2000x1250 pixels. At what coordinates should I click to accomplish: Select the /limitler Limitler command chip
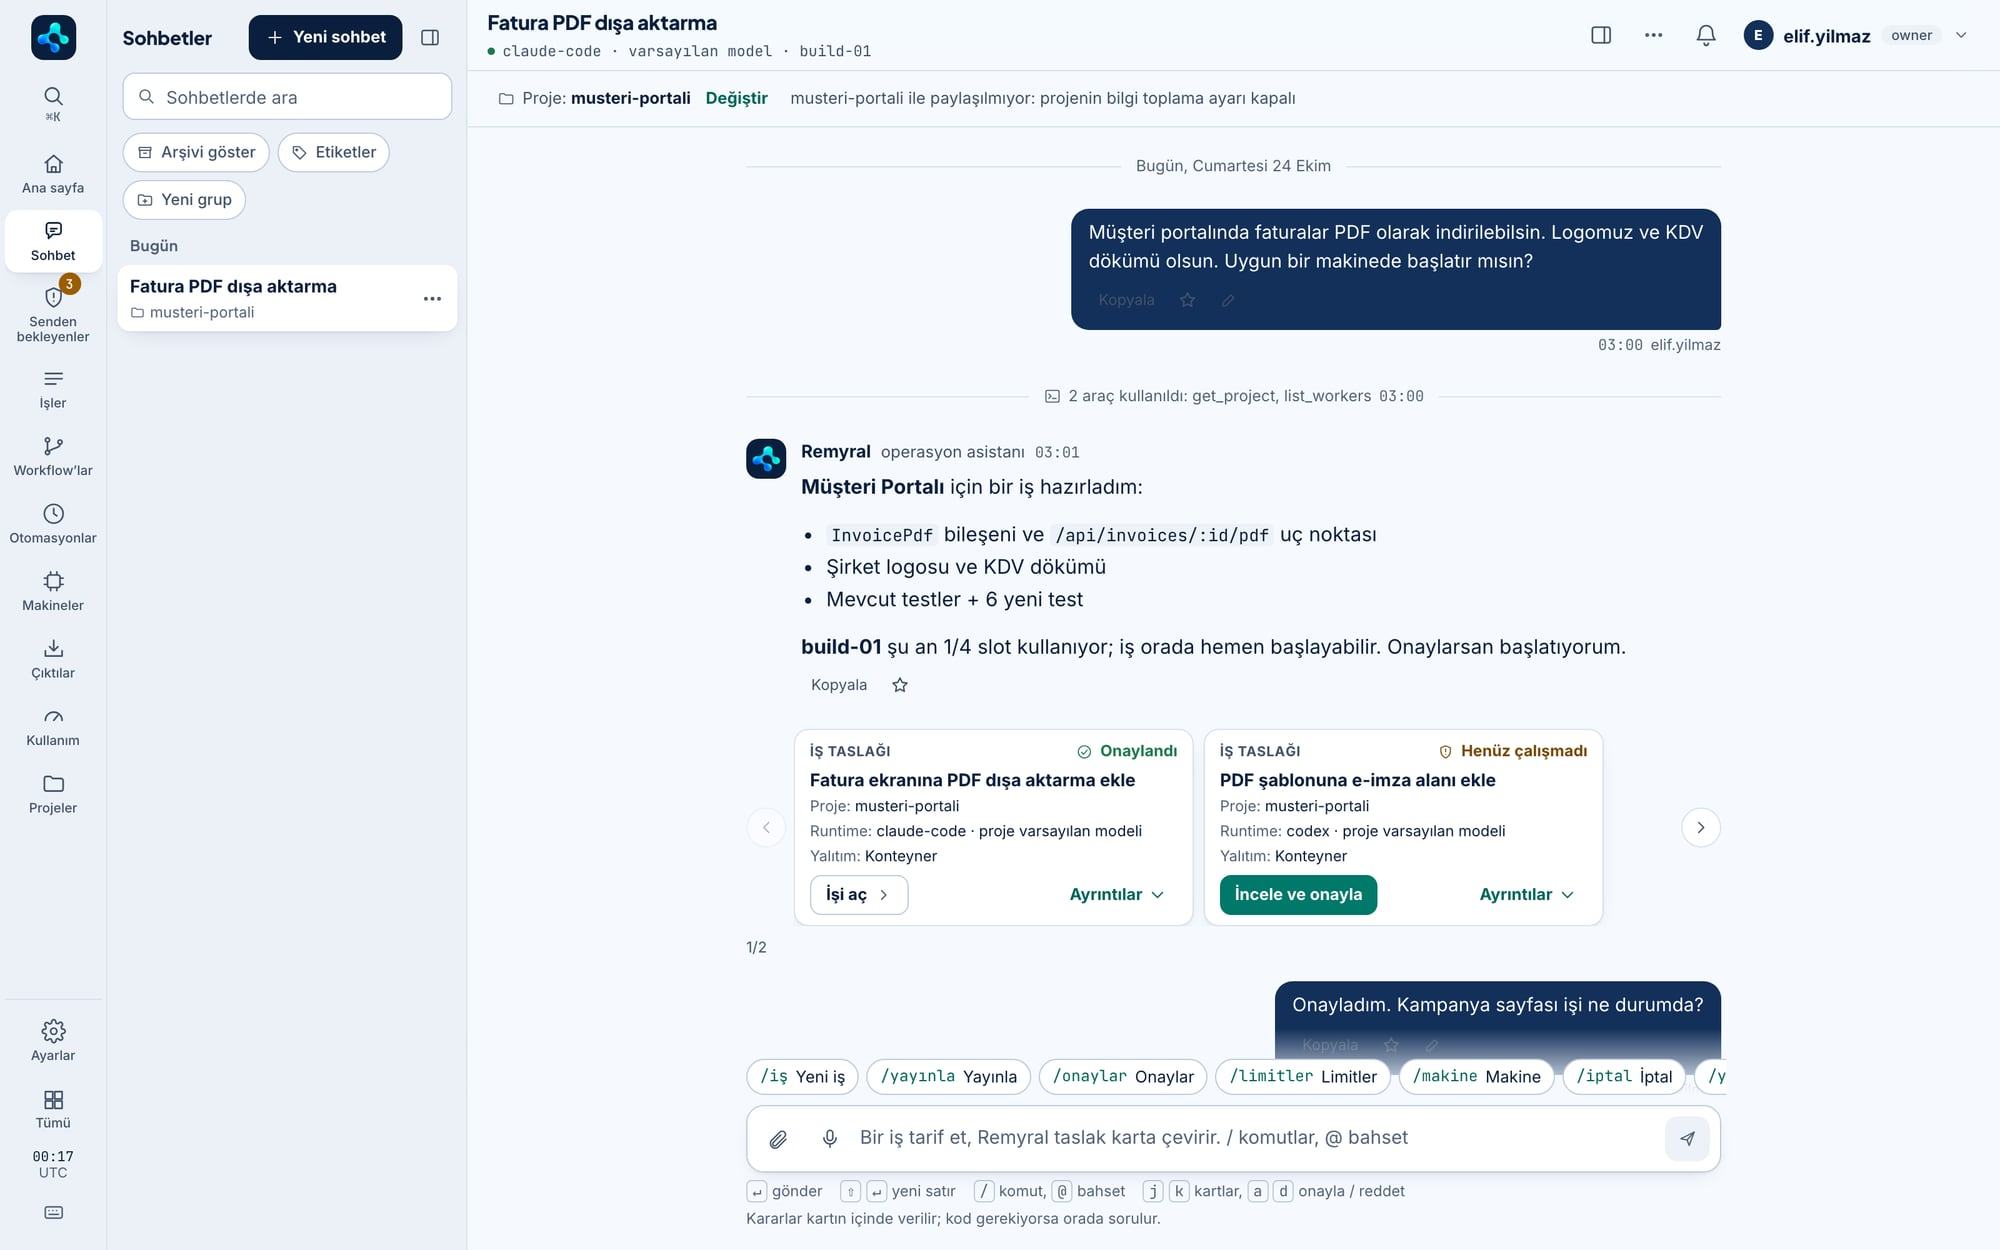tap(1302, 1076)
